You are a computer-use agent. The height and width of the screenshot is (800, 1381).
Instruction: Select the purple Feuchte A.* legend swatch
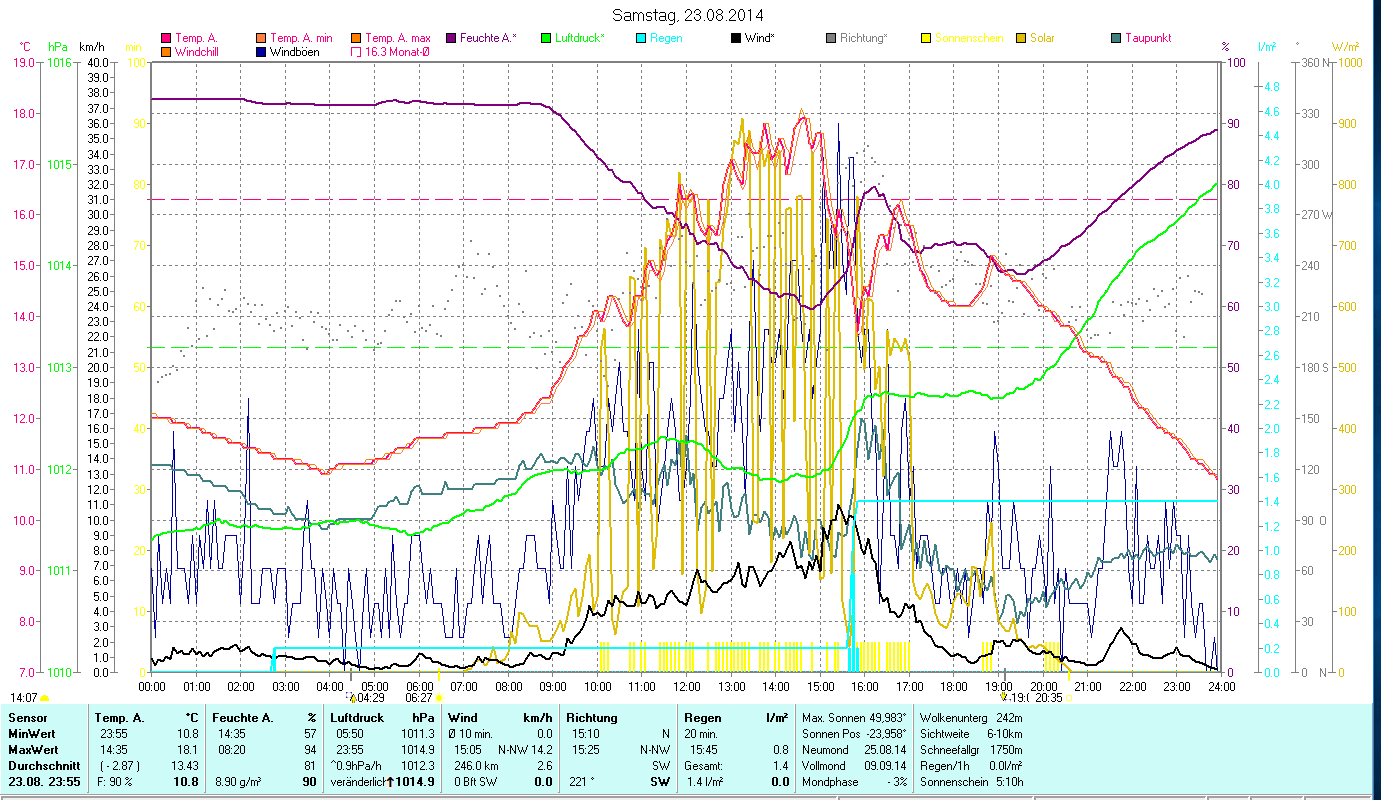click(x=451, y=38)
